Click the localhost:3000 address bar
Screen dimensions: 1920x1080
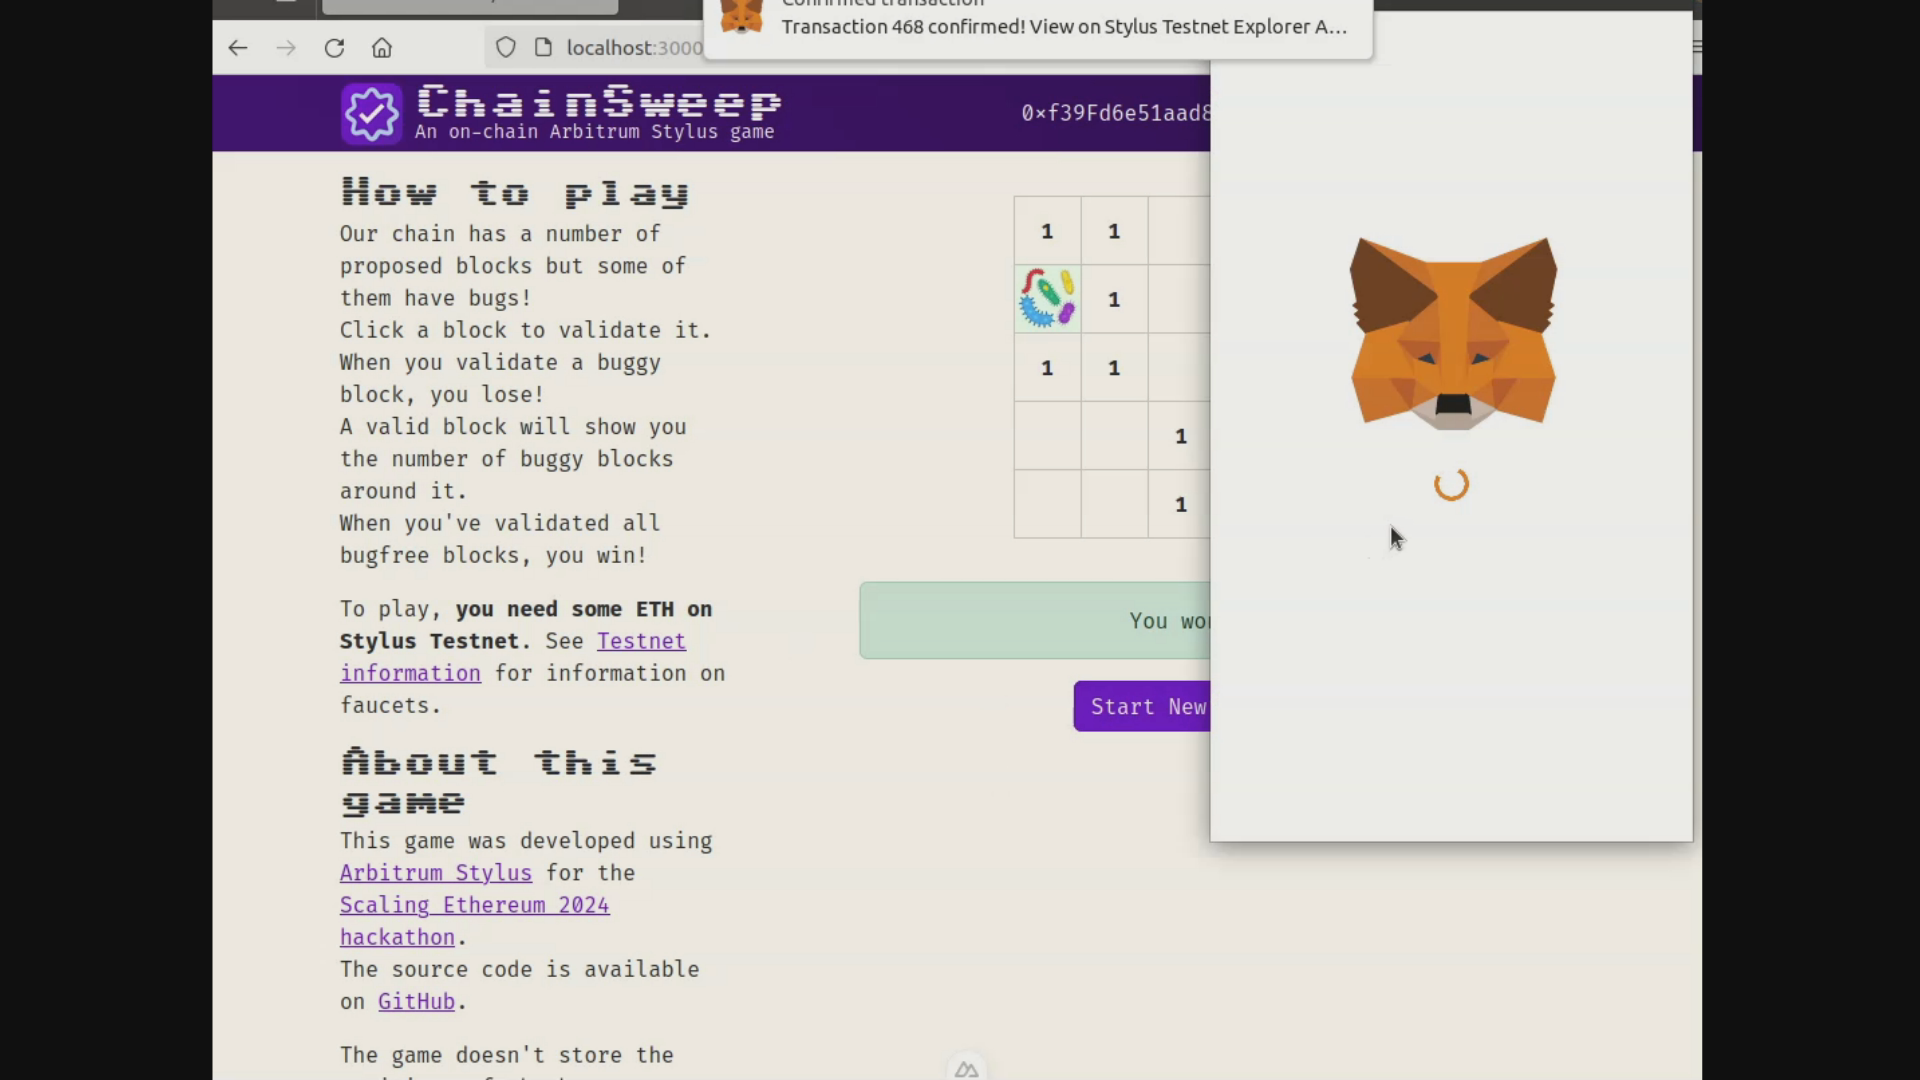point(634,48)
